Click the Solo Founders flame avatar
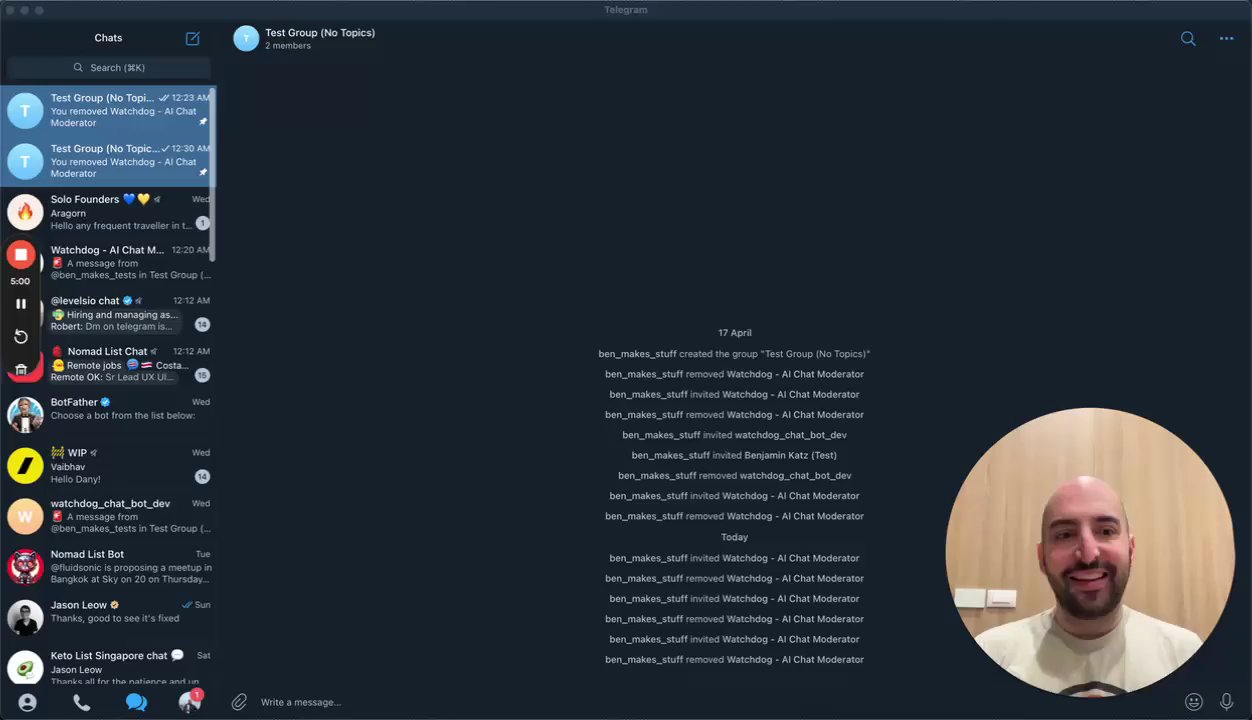 pyautogui.click(x=25, y=212)
